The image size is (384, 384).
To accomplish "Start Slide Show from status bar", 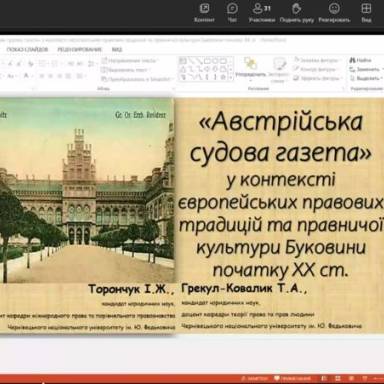I will click(x=365, y=379).
